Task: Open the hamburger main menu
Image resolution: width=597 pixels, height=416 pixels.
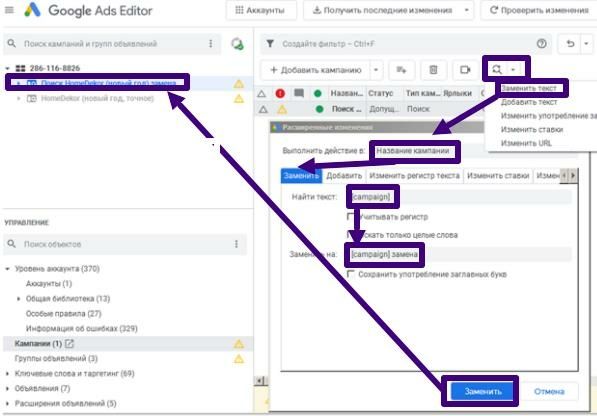Action: pyautogui.click(x=9, y=10)
